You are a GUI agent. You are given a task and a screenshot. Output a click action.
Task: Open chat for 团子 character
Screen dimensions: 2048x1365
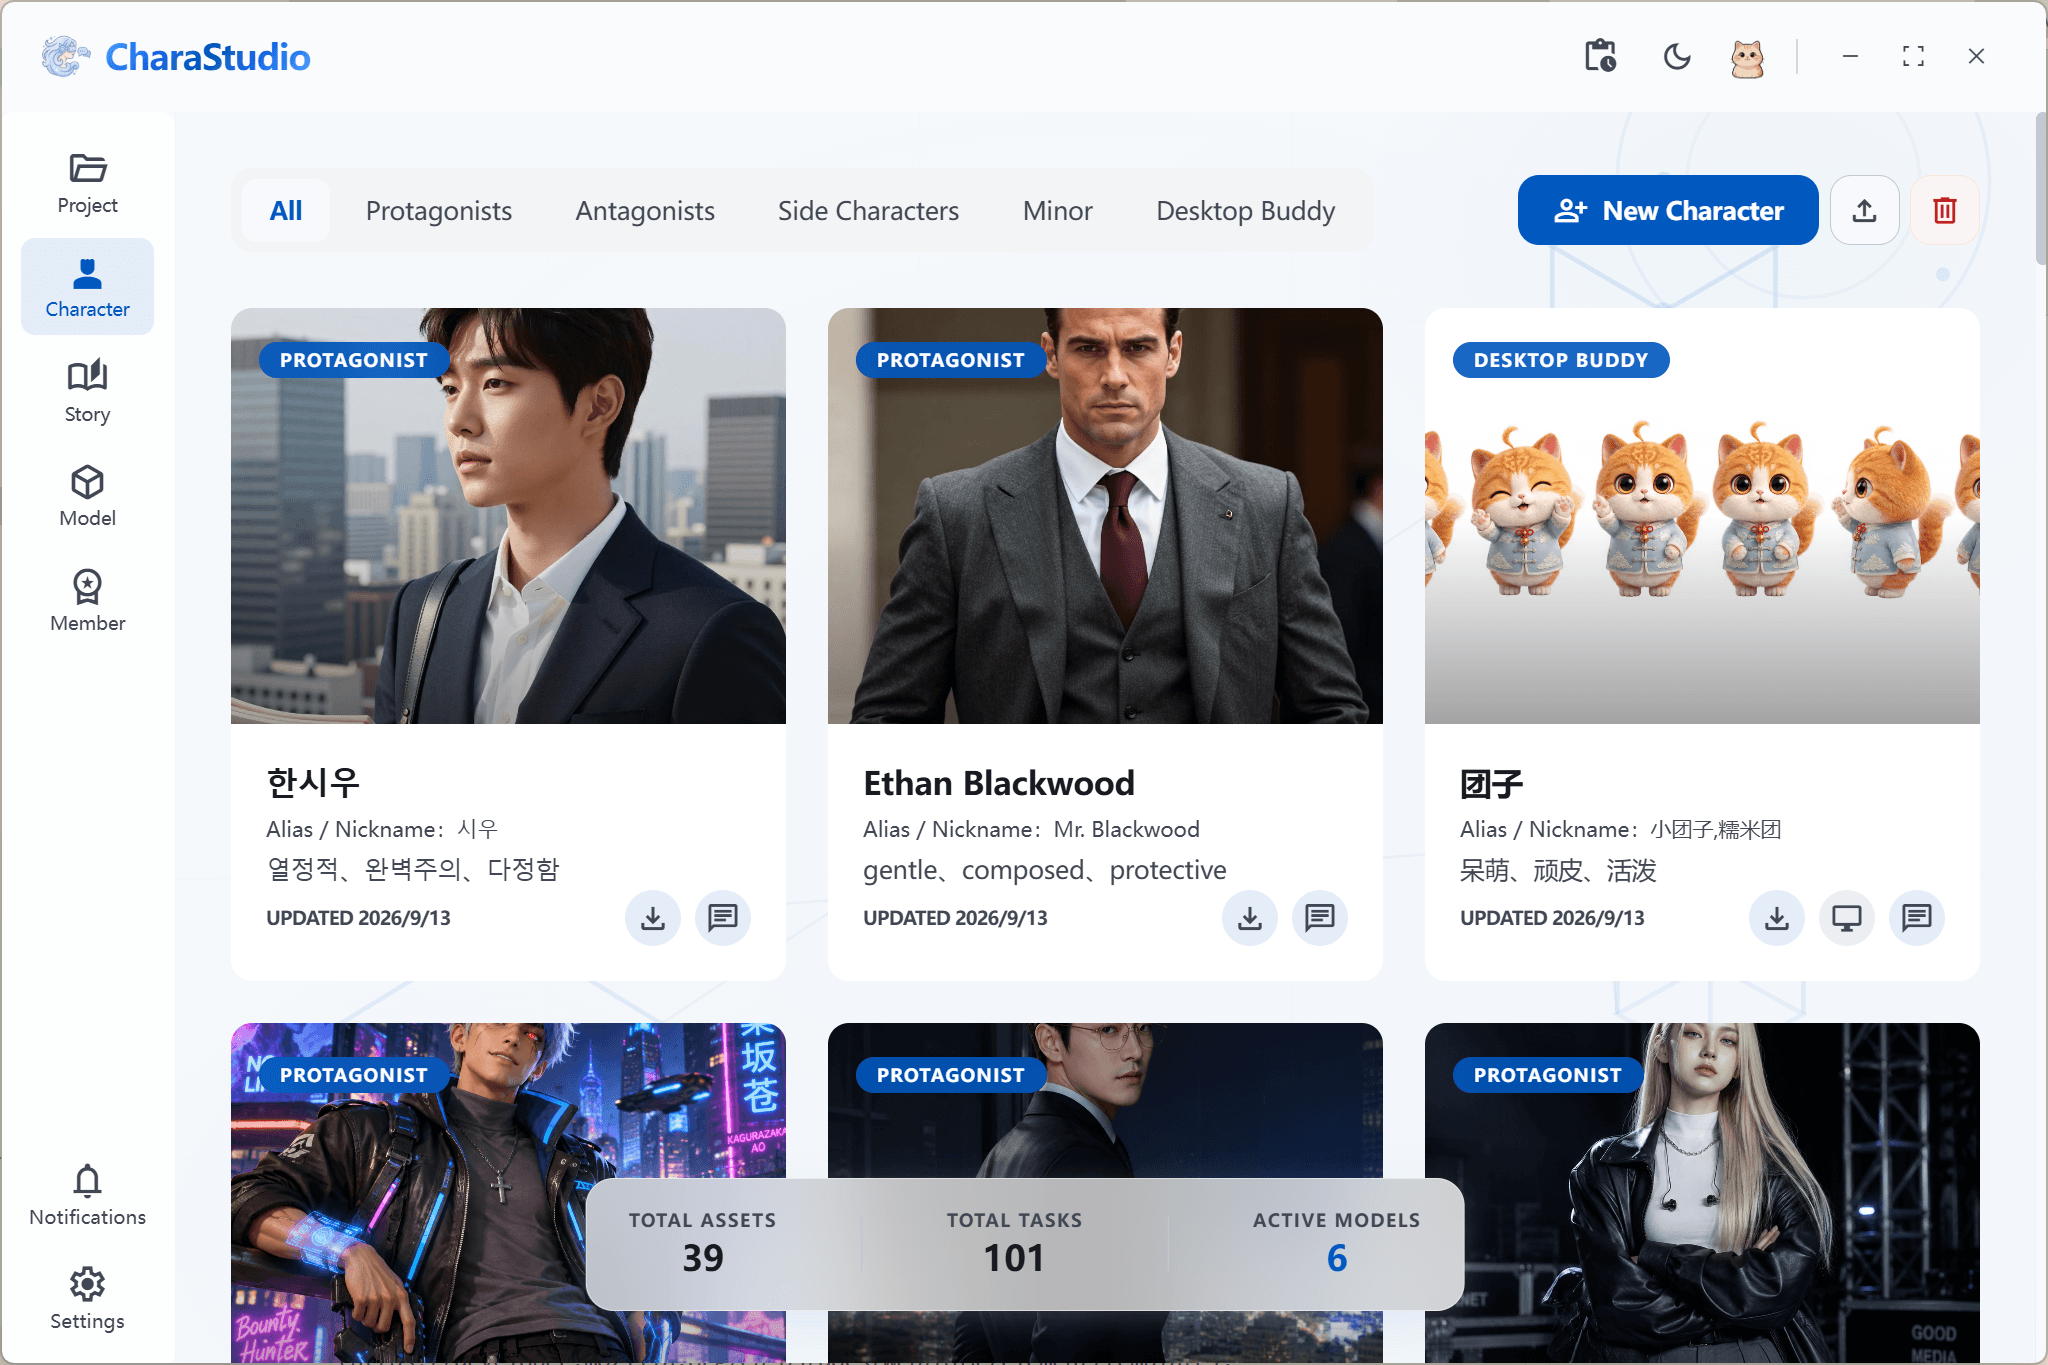(x=1917, y=918)
